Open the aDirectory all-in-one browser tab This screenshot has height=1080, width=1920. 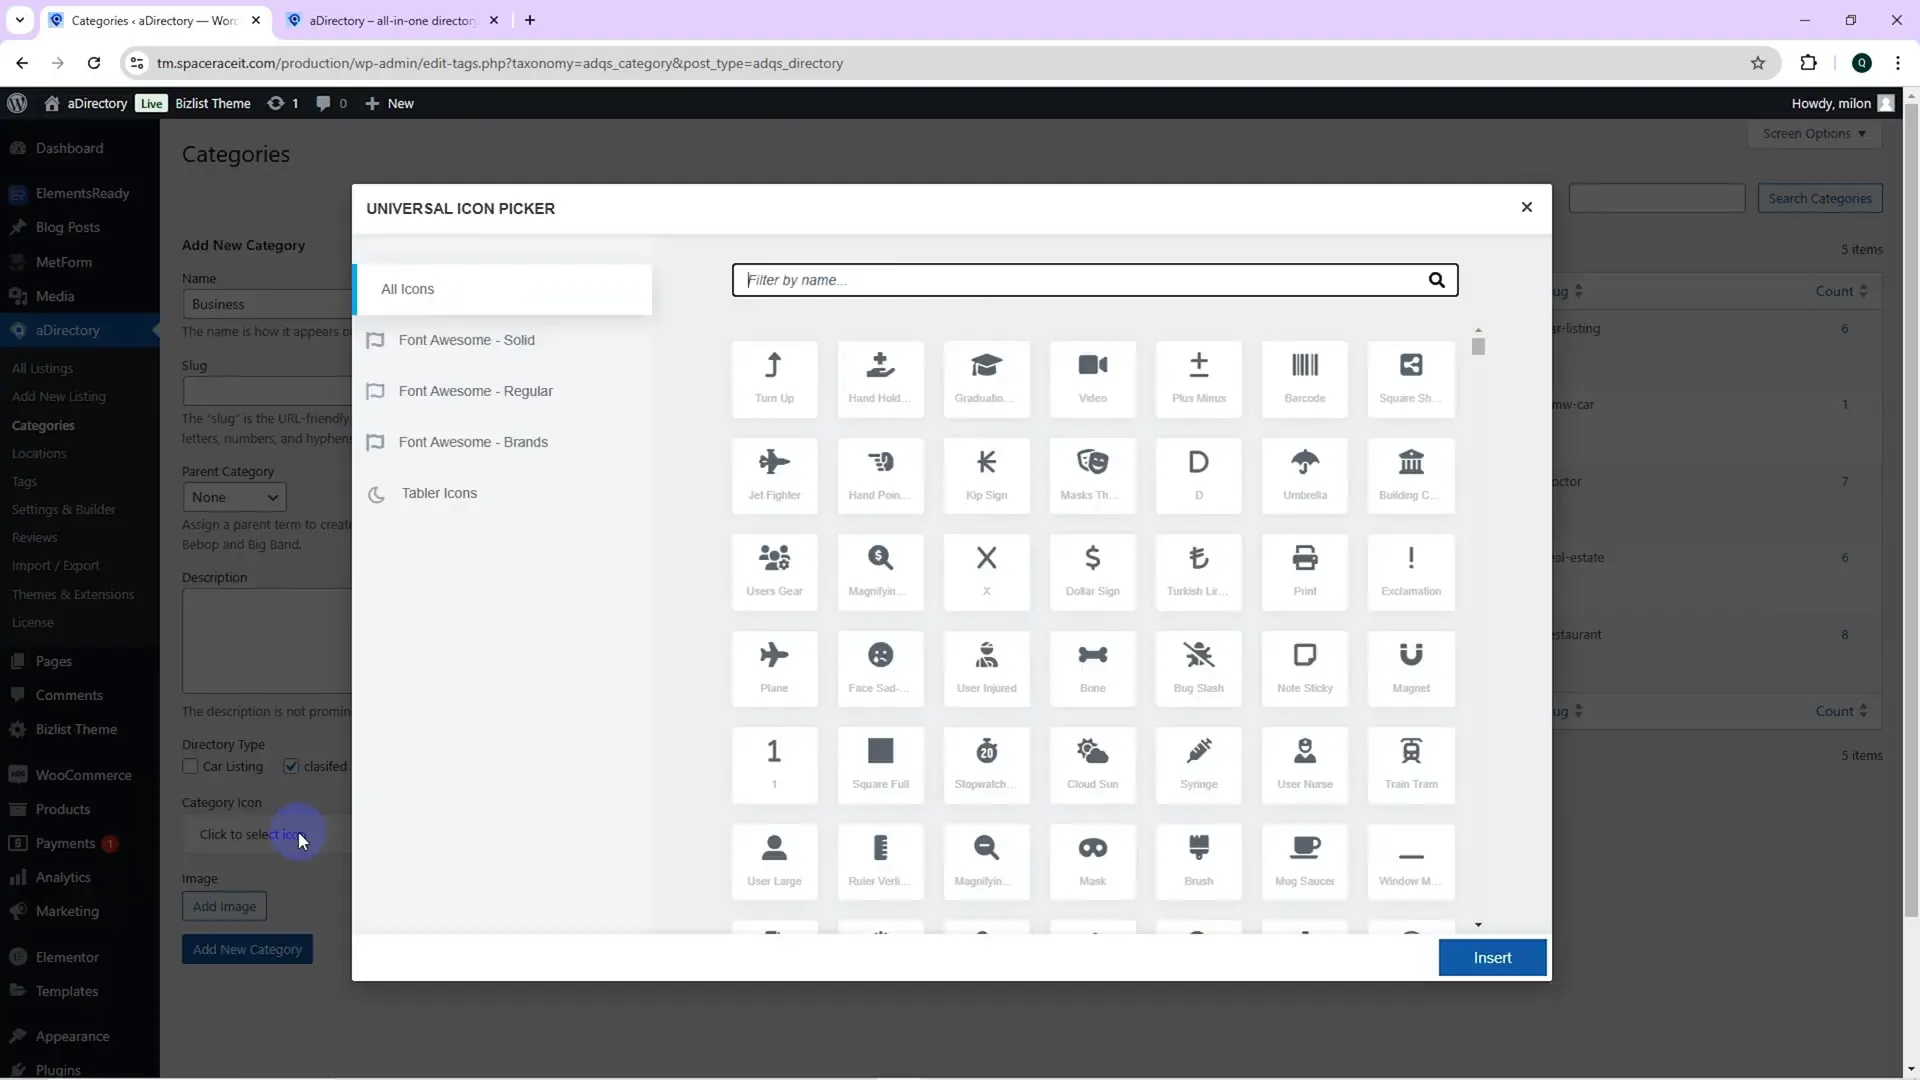coord(391,20)
